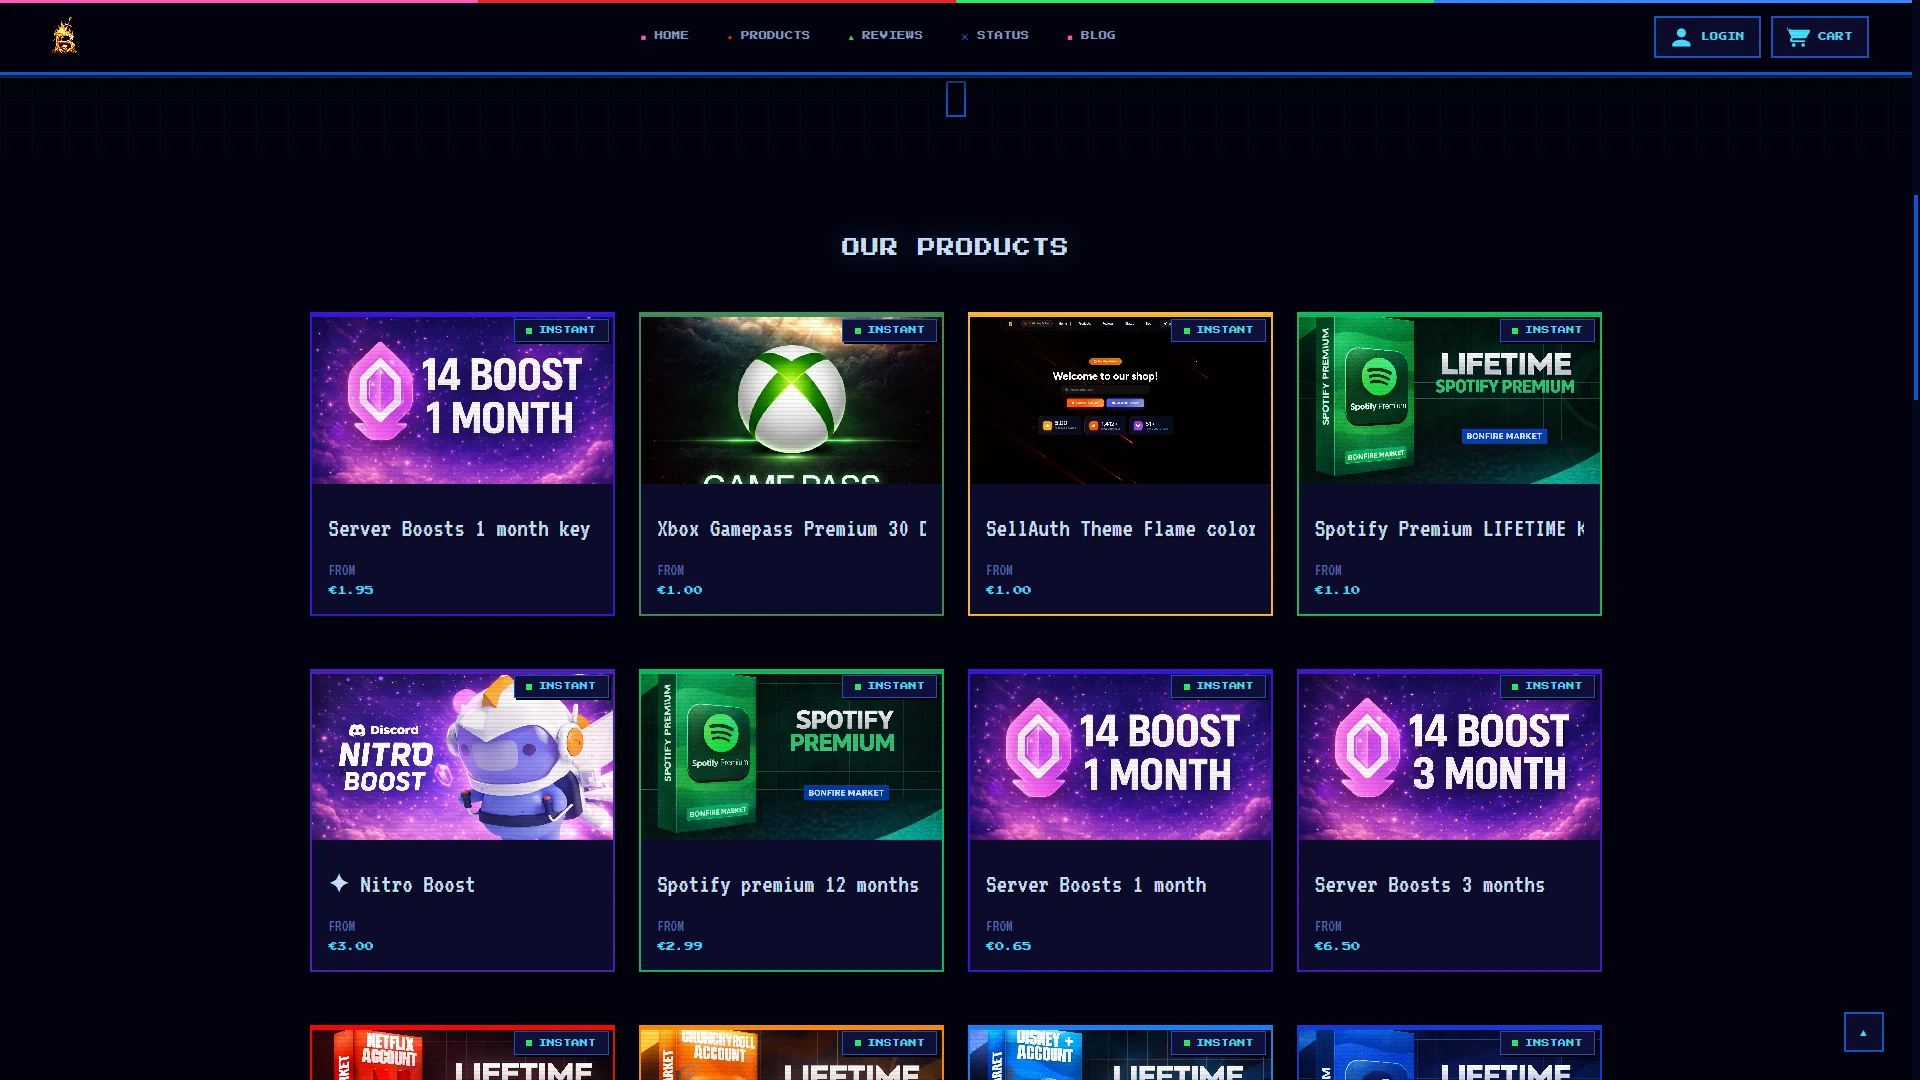Viewport: 1920px width, 1080px height.
Task: Select the Server Boosts 3 months title
Action: click(1430, 885)
